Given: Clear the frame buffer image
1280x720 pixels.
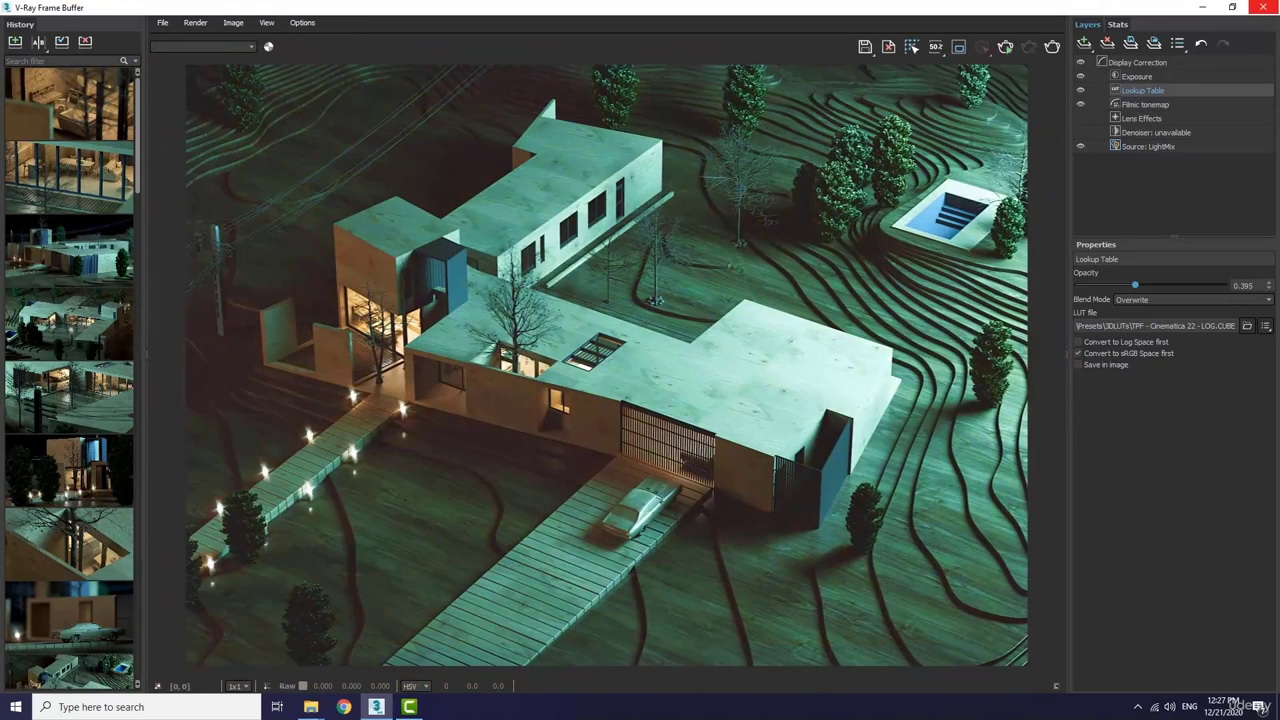Looking at the screenshot, I should (x=888, y=46).
